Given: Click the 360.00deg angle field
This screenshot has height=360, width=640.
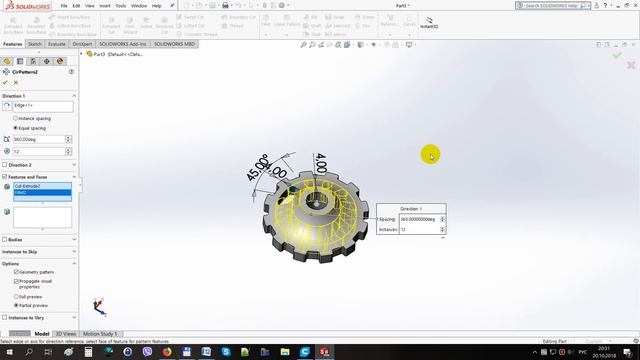Looking at the screenshot, I should pyautogui.click(x=39, y=140).
